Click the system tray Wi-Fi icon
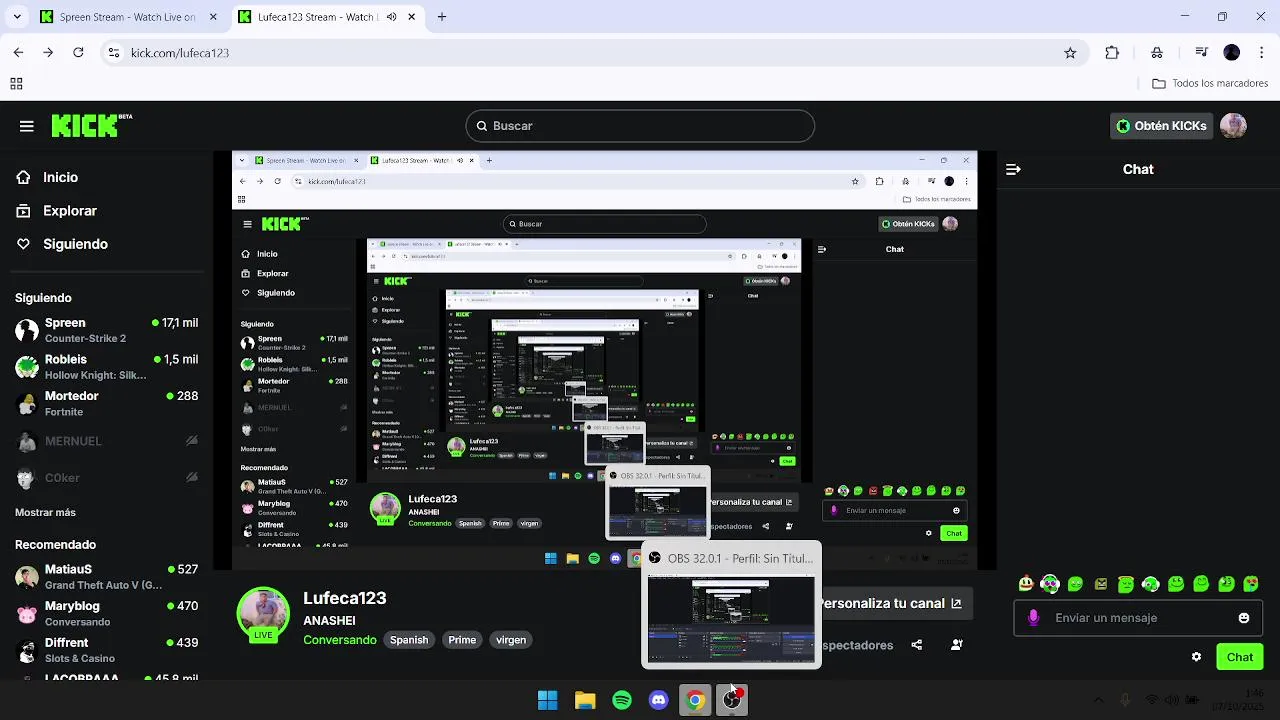Screen dimensions: 1280x720 pos(1151,700)
